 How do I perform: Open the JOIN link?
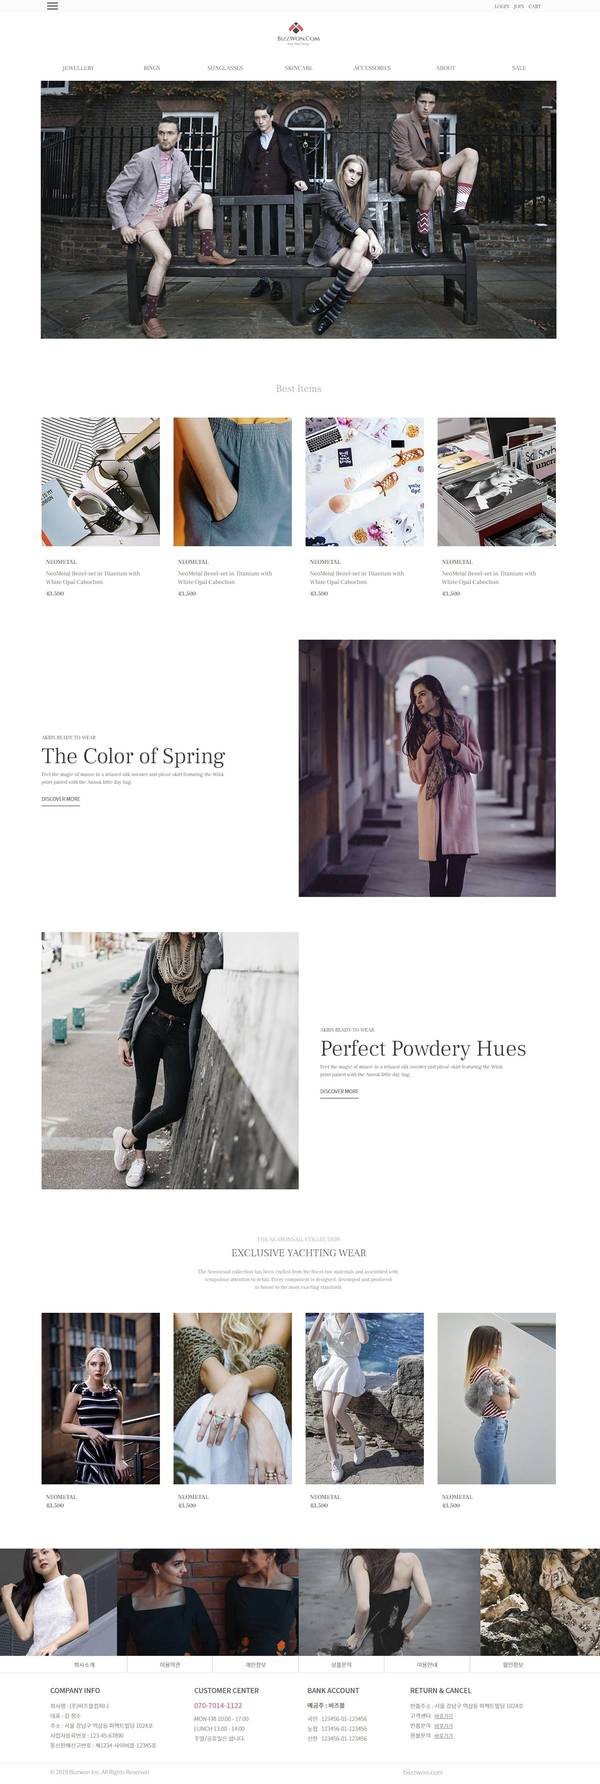518,6
